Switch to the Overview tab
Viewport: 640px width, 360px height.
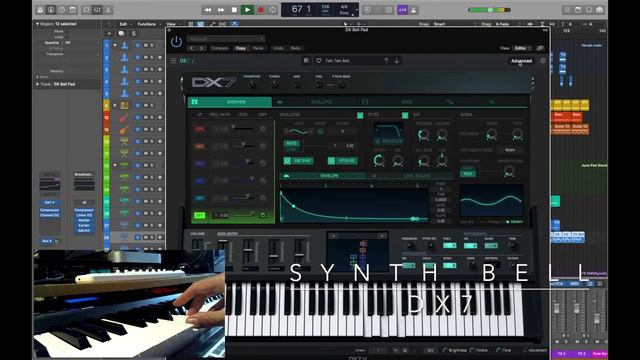230,102
